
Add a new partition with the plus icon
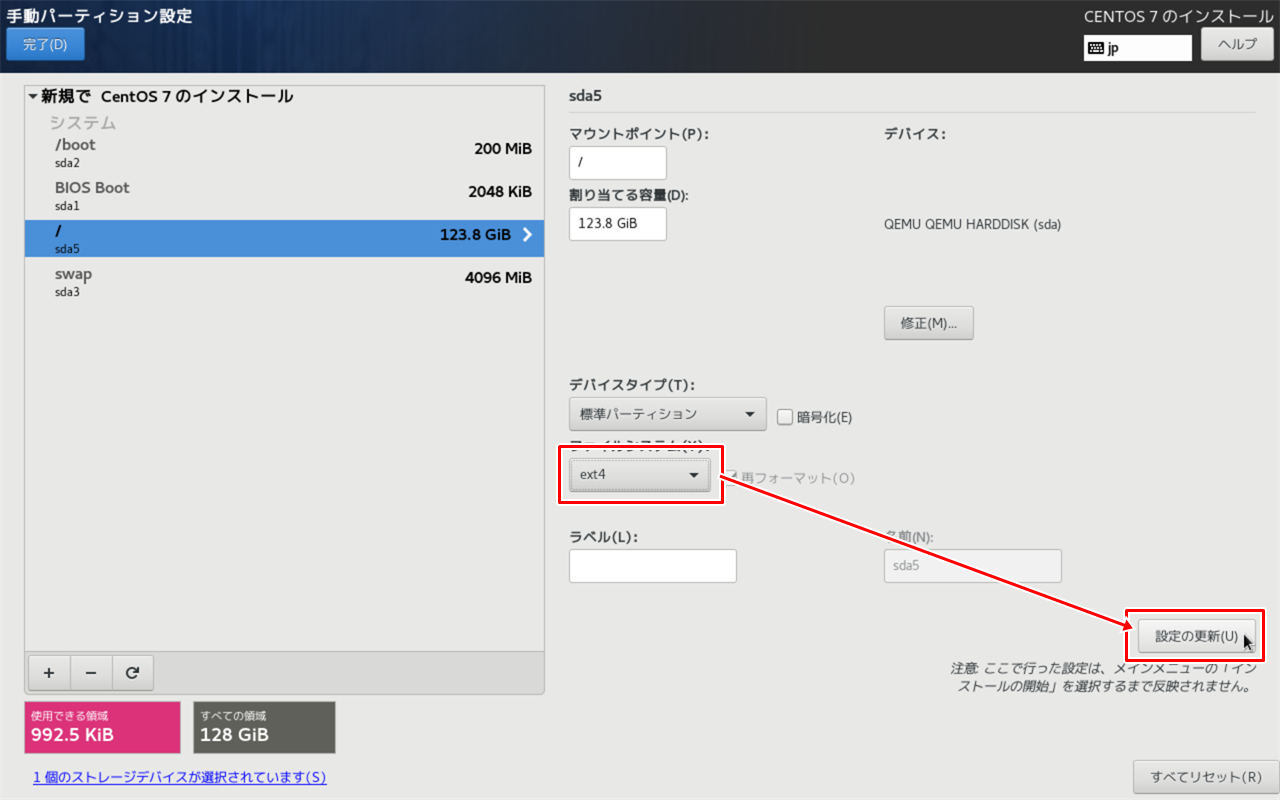[x=49, y=672]
